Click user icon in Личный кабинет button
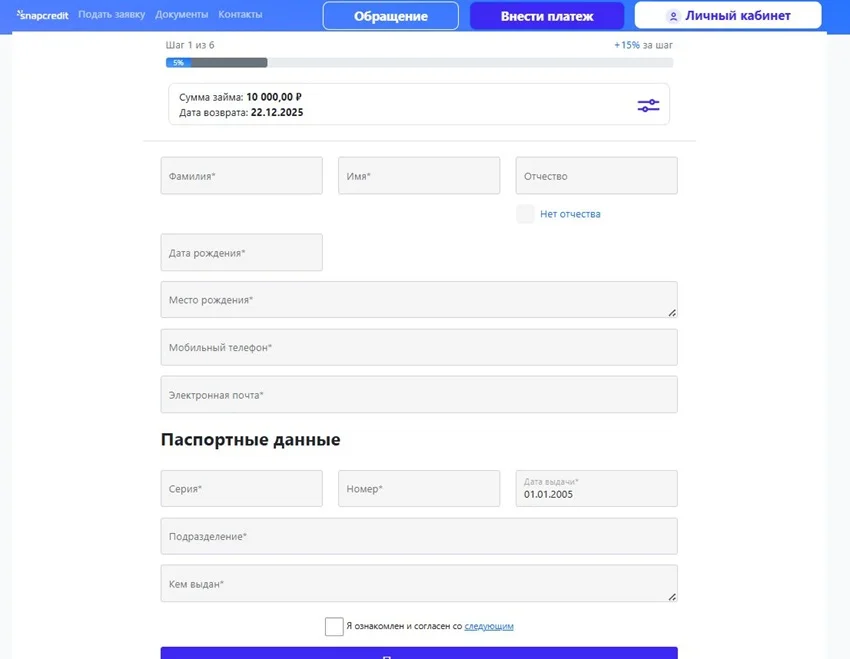The height and width of the screenshot is (659, 850). point(673,16)
